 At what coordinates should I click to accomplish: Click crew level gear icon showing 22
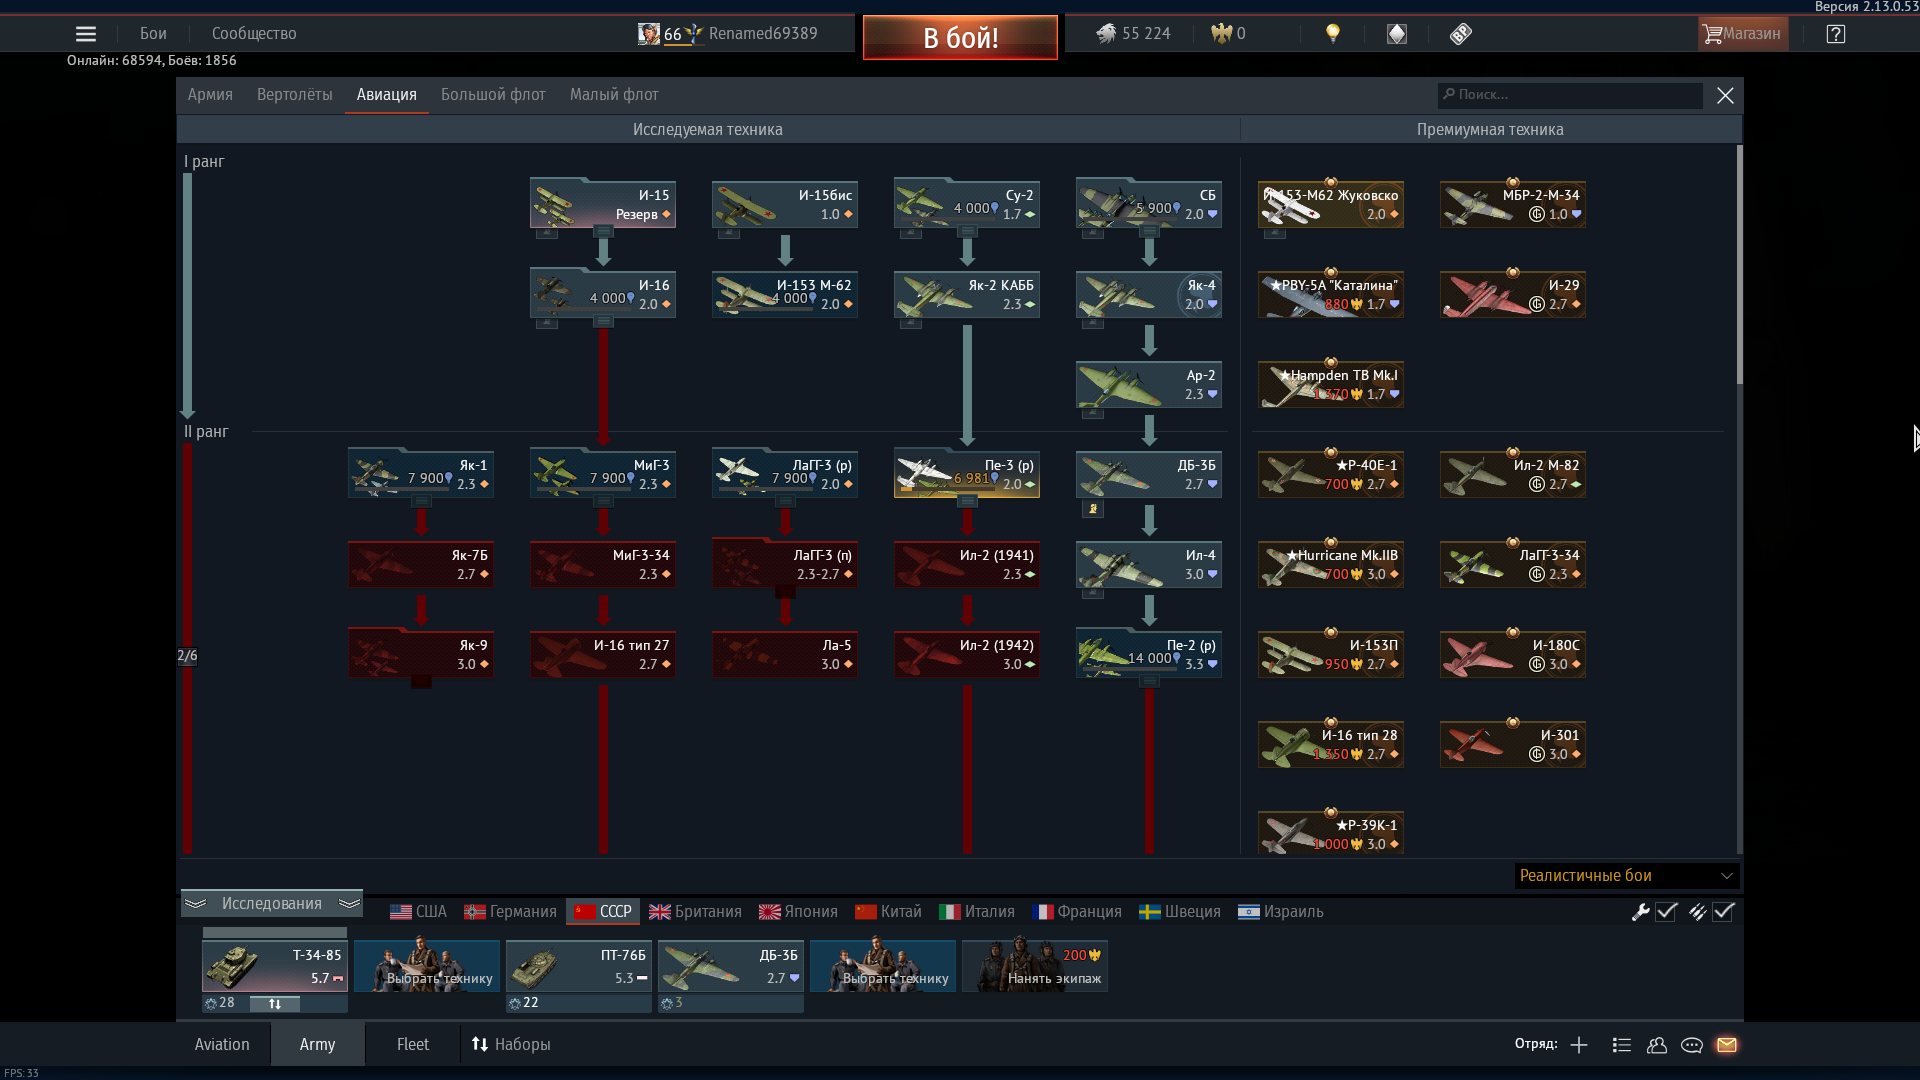click(515, 1003)
